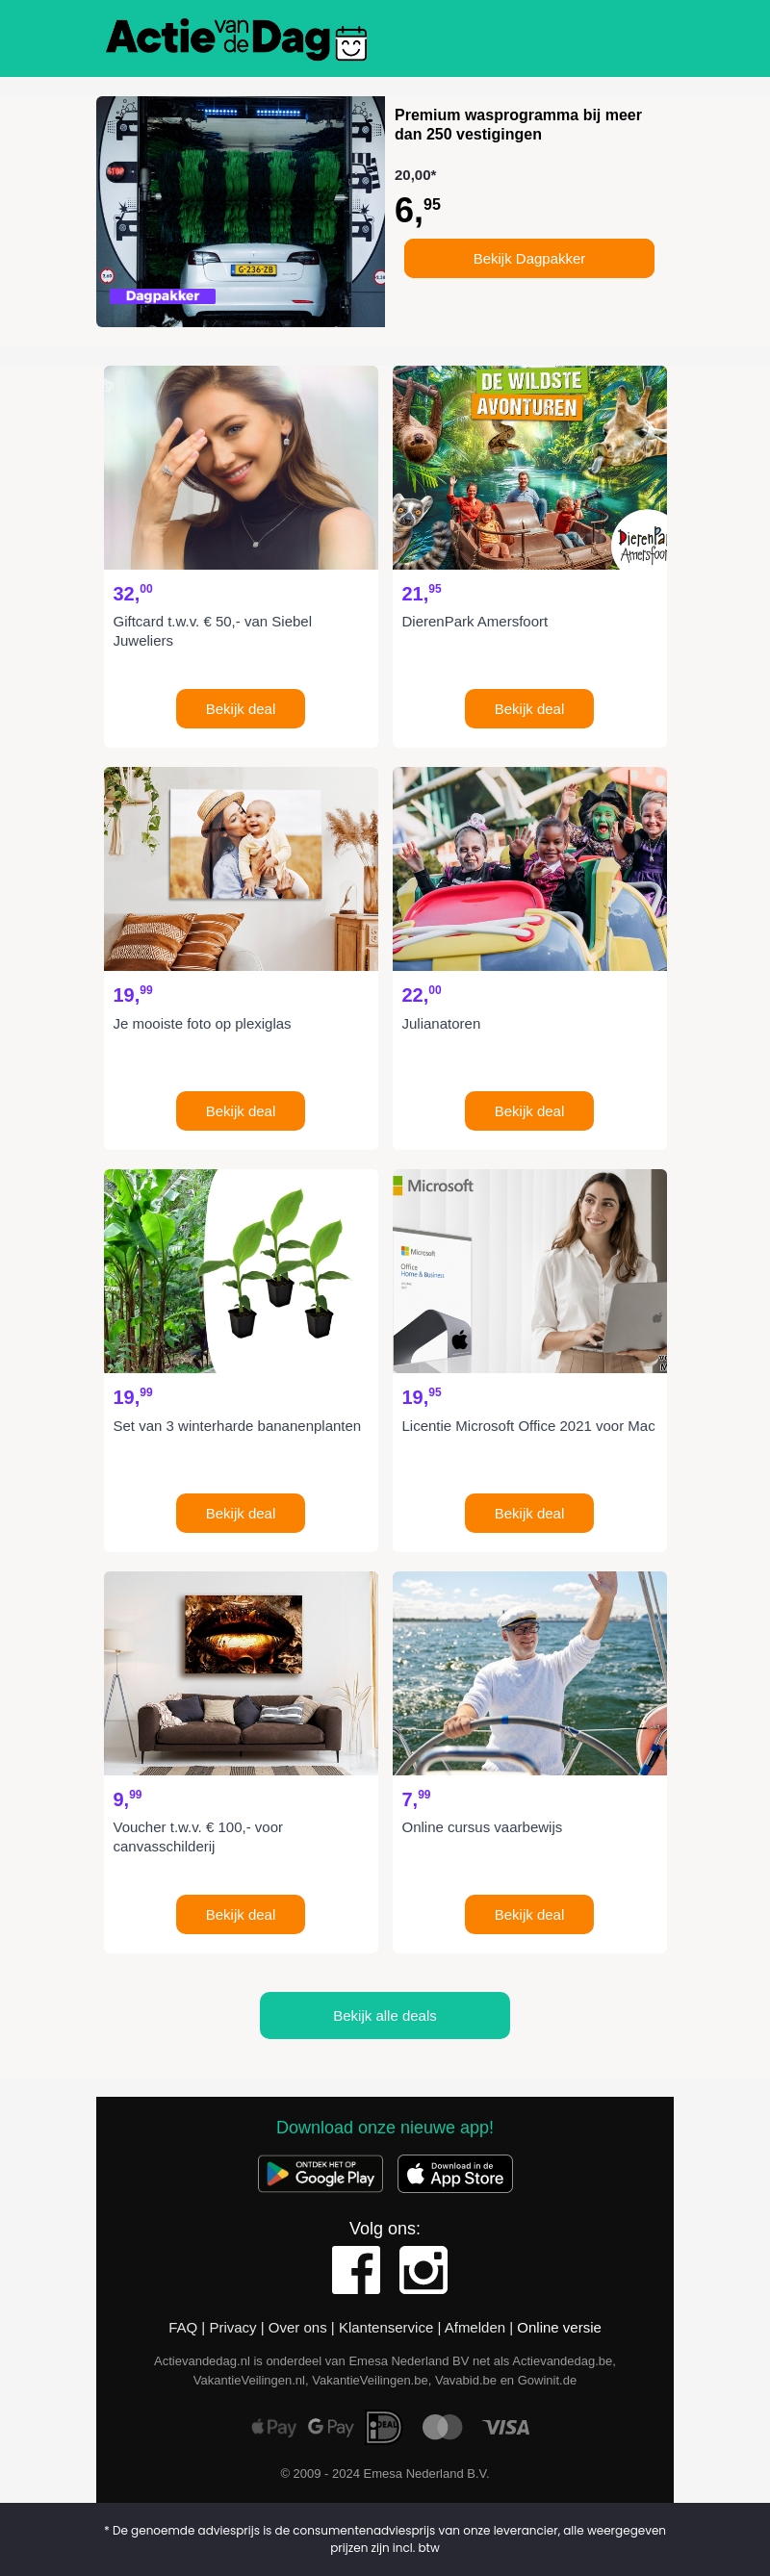Open the Instagram icon under Volg ons
Screen dimensions: 770x2576
(423, 2269)
